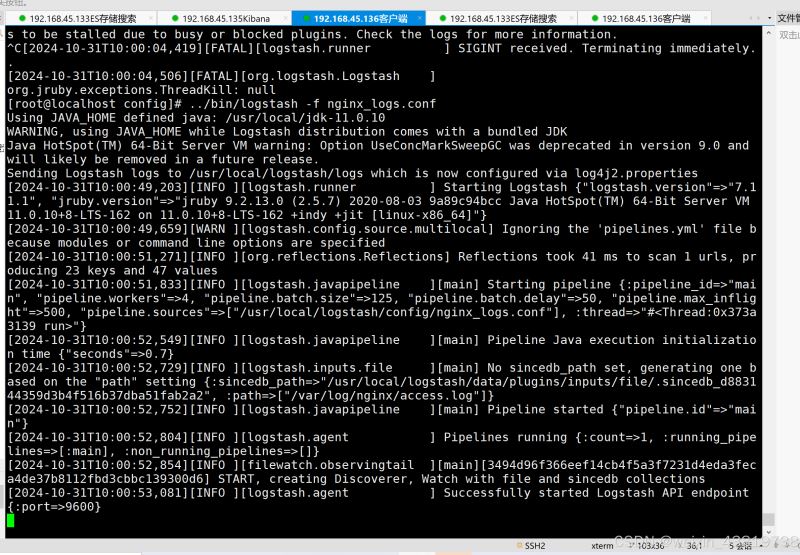Click the green terminal cursor block
Image resolution: width=800 pixels, height=555 pixels.
click(11, 520)
